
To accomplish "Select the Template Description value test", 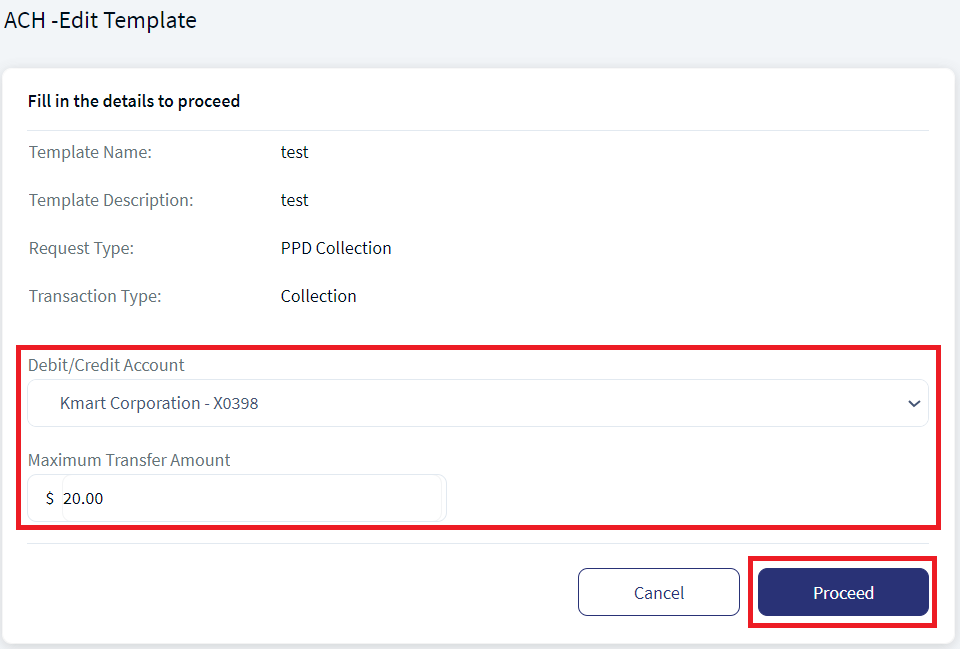I will (294, 200).
